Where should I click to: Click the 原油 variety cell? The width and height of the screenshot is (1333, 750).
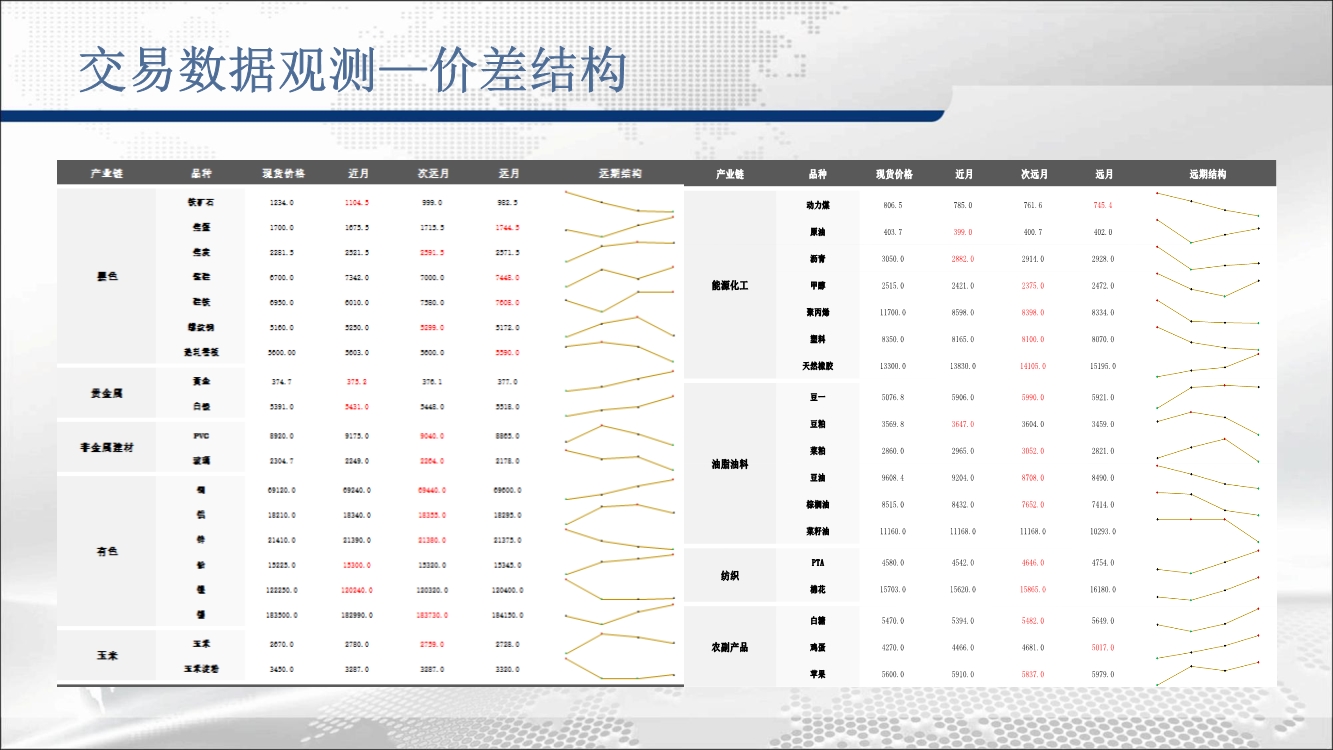pos(818,232)
